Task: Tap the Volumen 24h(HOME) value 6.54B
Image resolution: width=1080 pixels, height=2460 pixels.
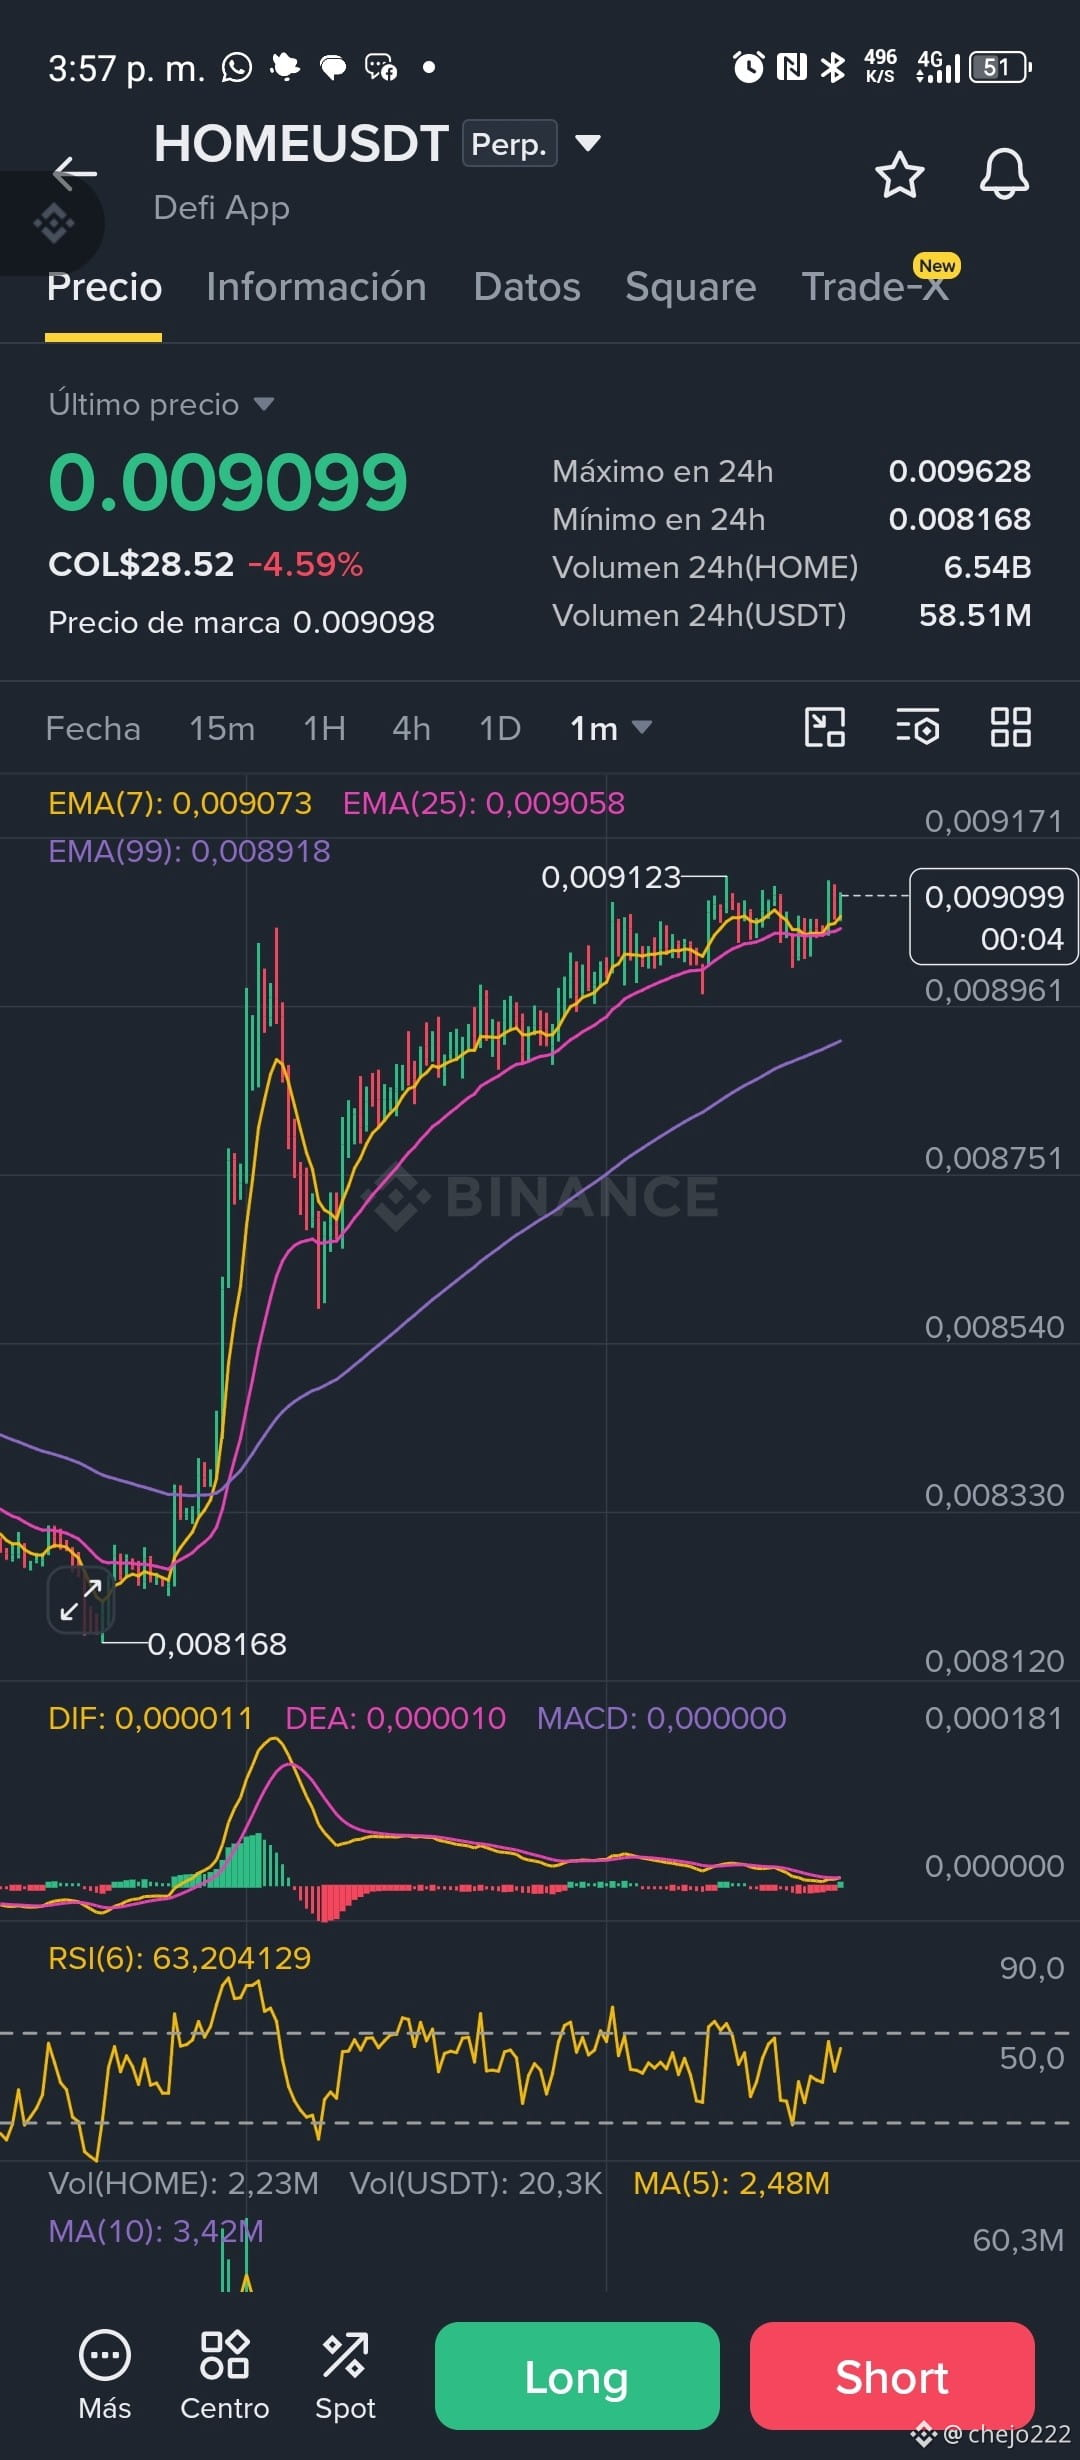Action: 988,567
